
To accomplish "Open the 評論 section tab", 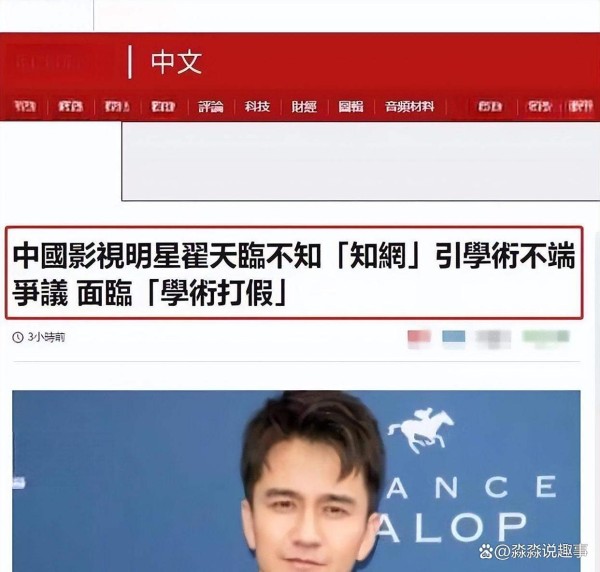I will click(x=210, y=106).
